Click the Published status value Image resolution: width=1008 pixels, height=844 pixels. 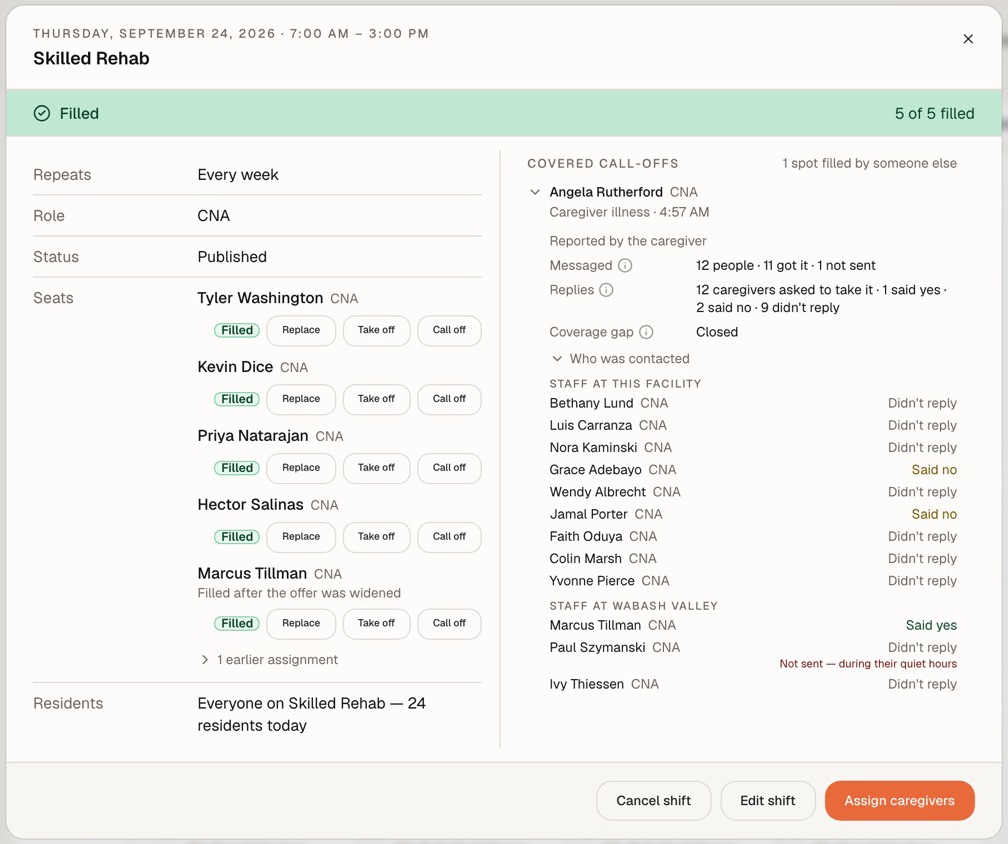click(x=232, y=257)
